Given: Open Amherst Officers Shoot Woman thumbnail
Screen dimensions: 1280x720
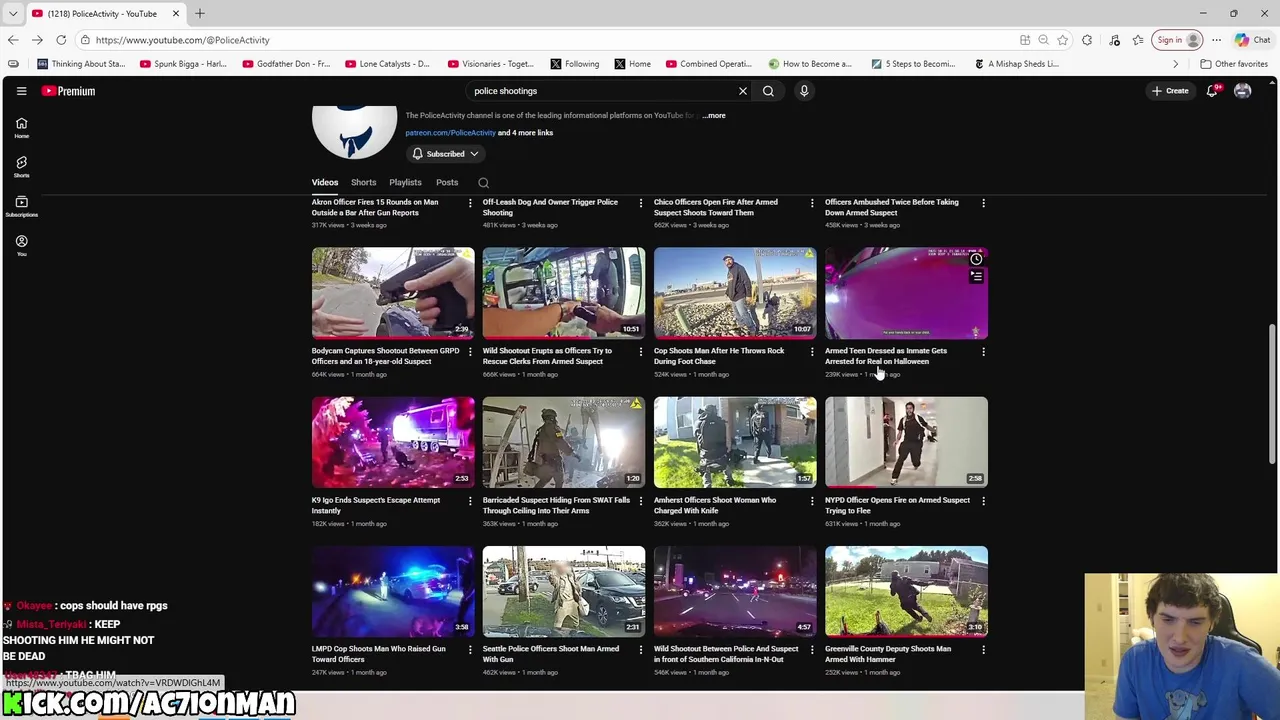Looking at the screenshot, I should (735, 442).
